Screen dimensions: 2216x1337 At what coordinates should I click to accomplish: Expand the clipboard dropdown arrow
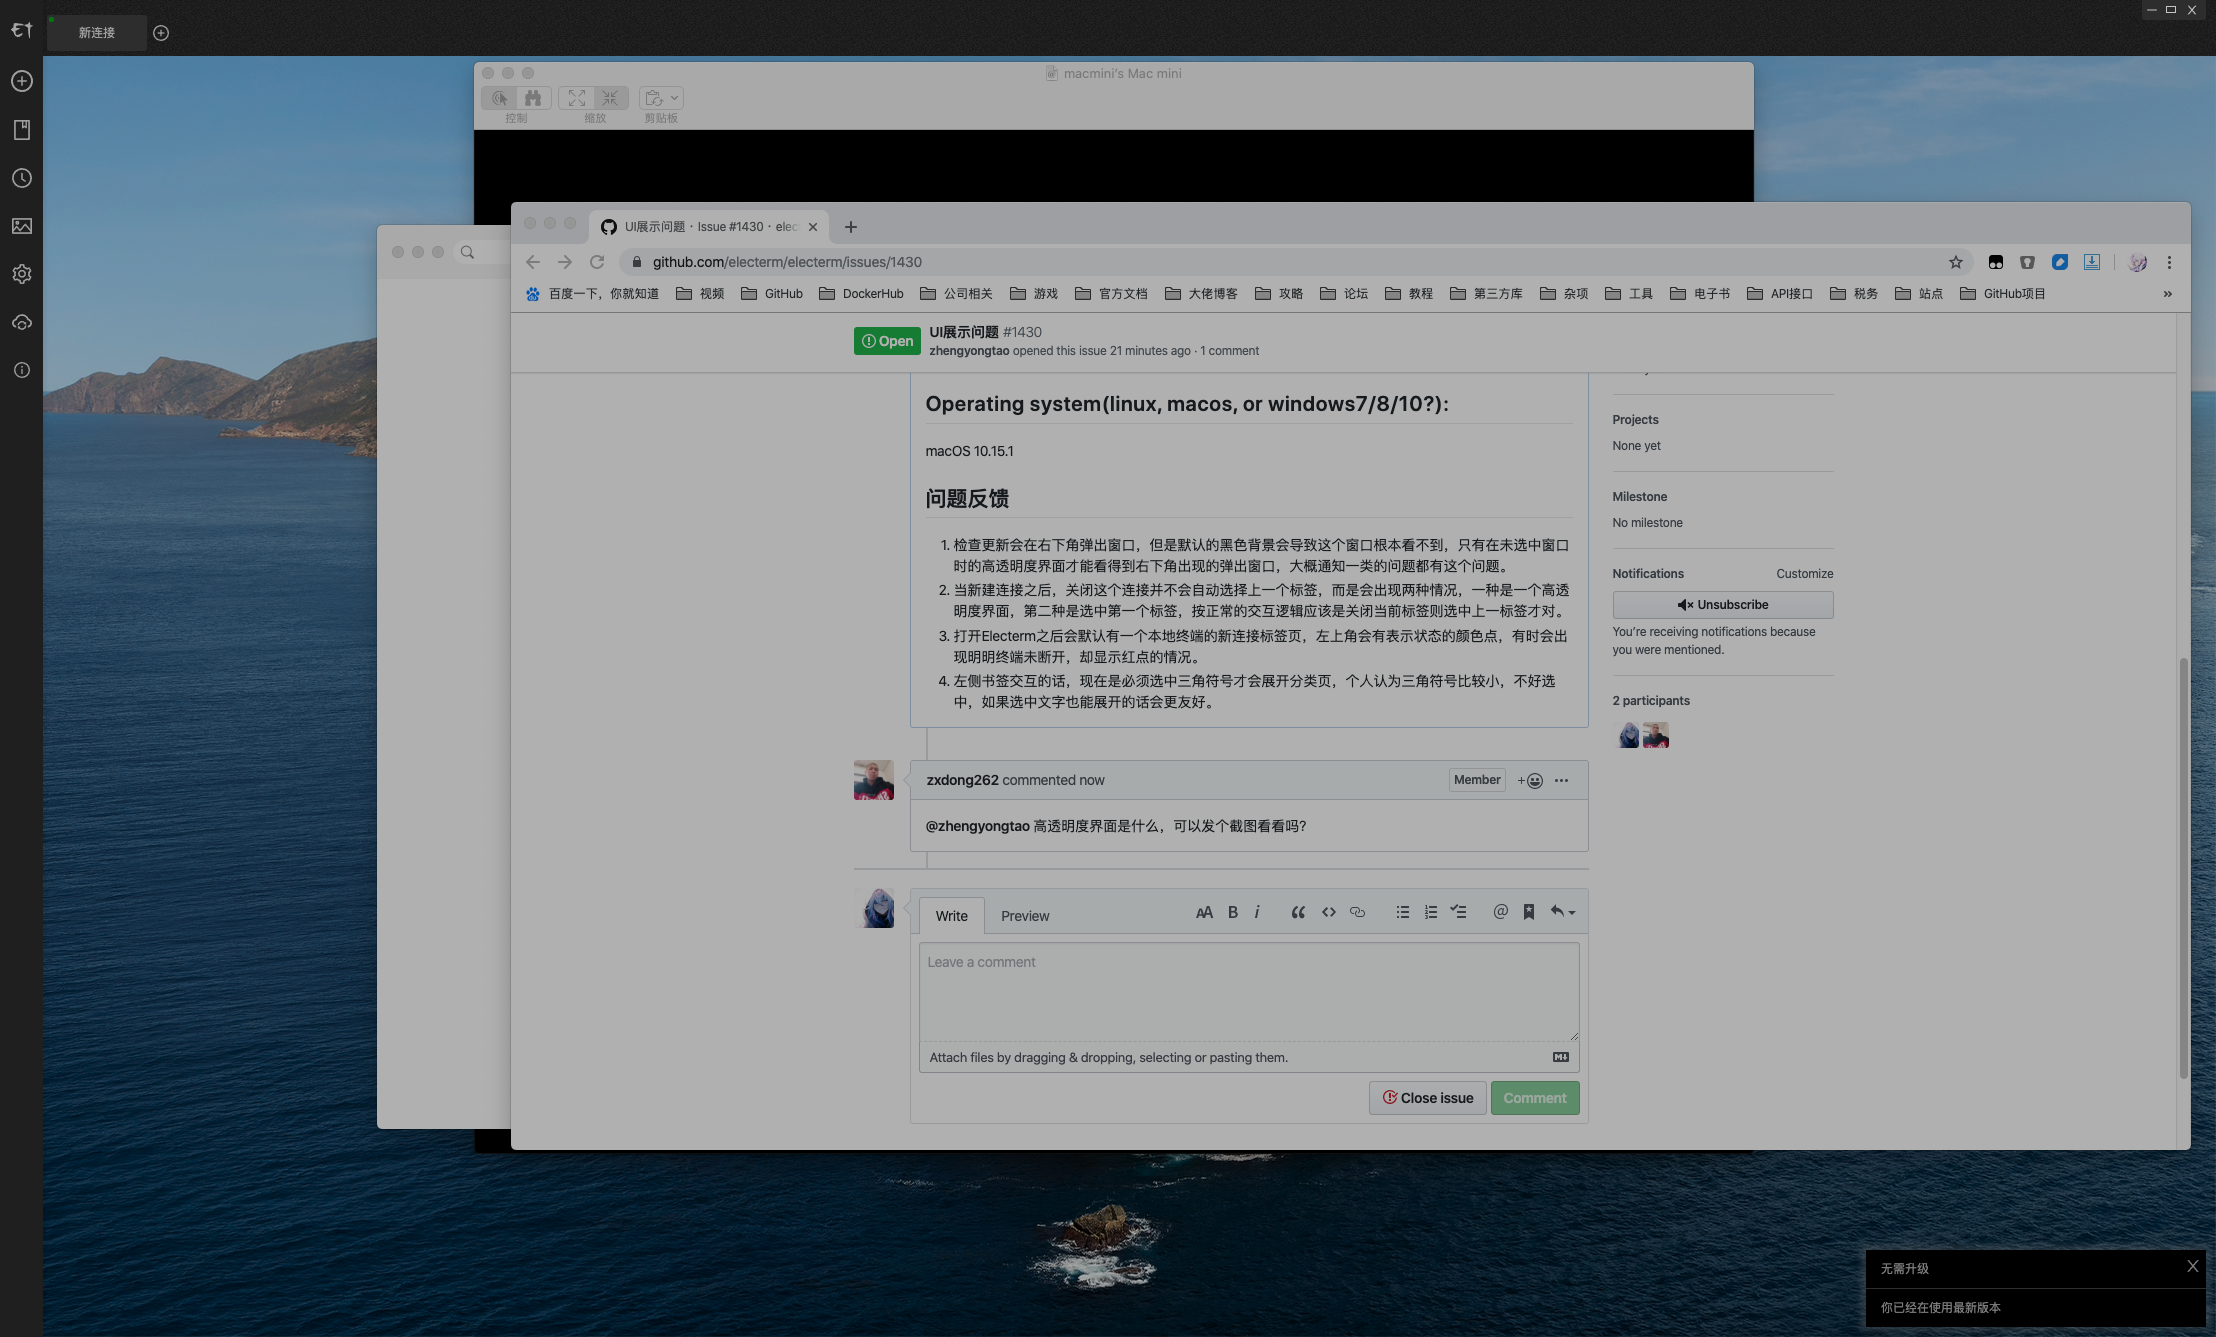click(675, 98)
